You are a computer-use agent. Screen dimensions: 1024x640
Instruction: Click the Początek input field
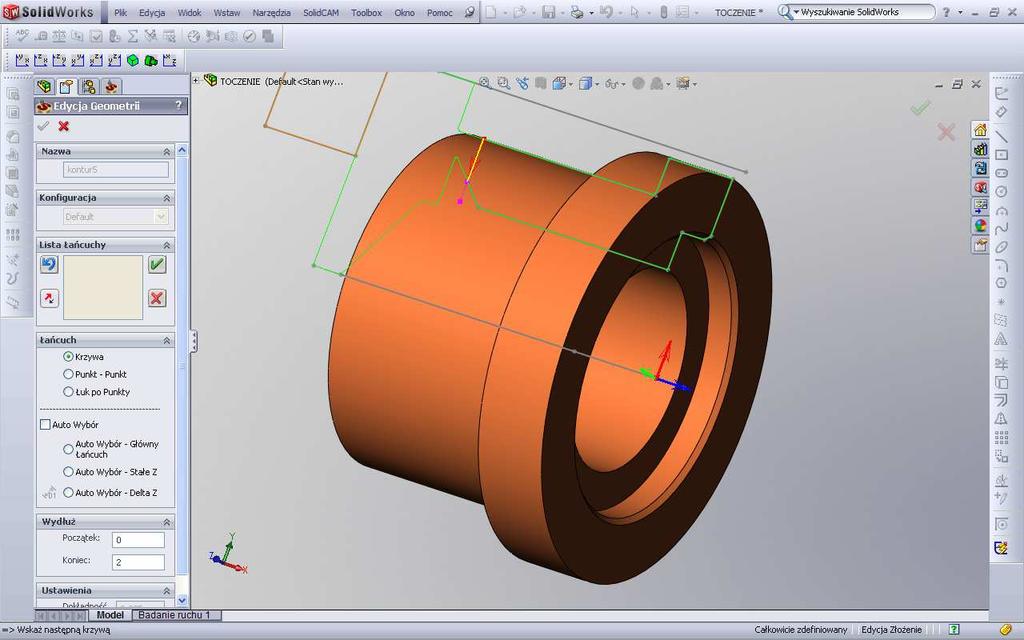138,539
